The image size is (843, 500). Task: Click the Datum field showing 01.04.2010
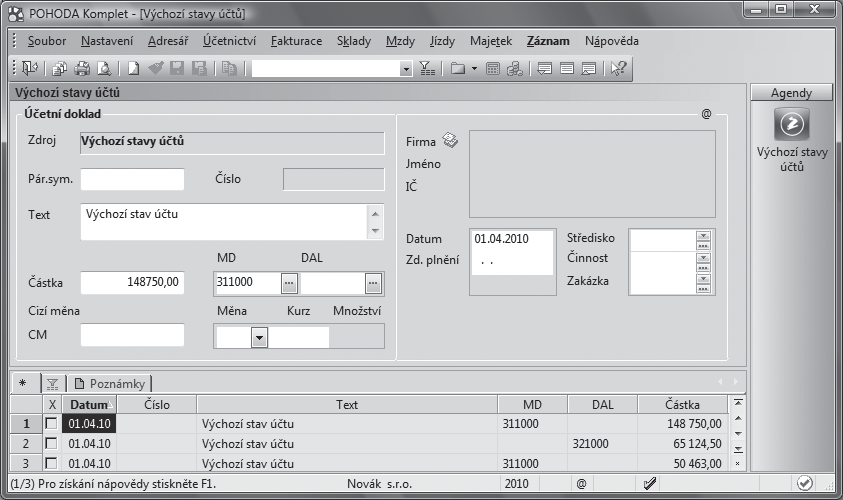coord(512,239)
